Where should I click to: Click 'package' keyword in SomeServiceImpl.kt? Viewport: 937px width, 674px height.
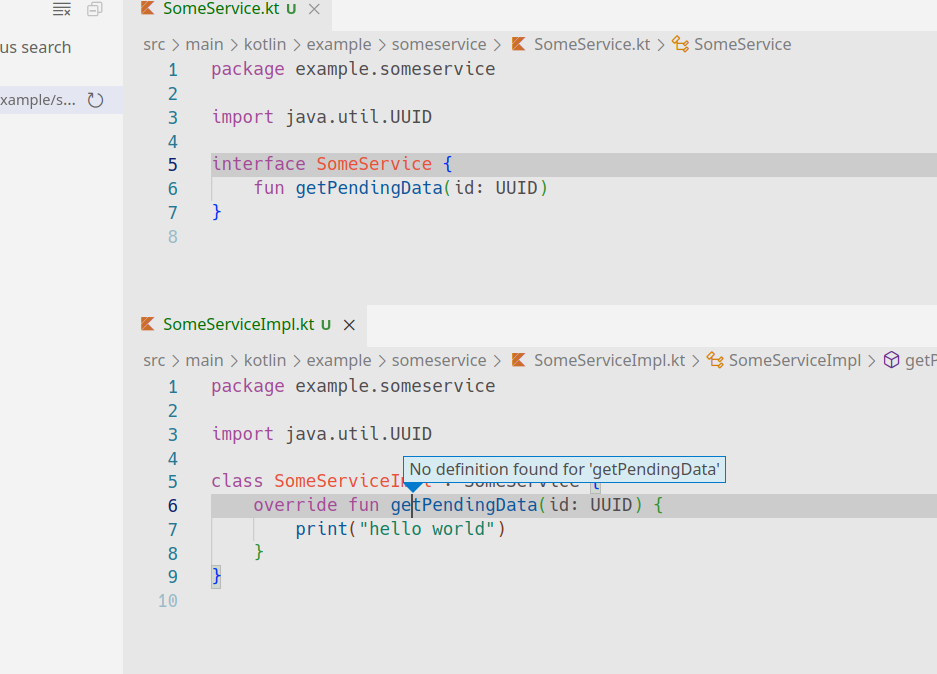click(x=247, y=386)
